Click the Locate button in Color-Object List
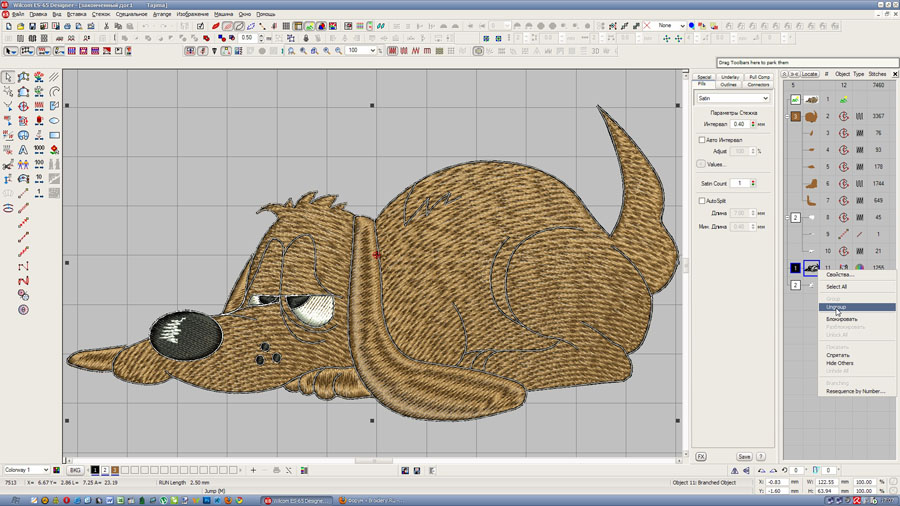900x506 pixels. pos(809,74)
